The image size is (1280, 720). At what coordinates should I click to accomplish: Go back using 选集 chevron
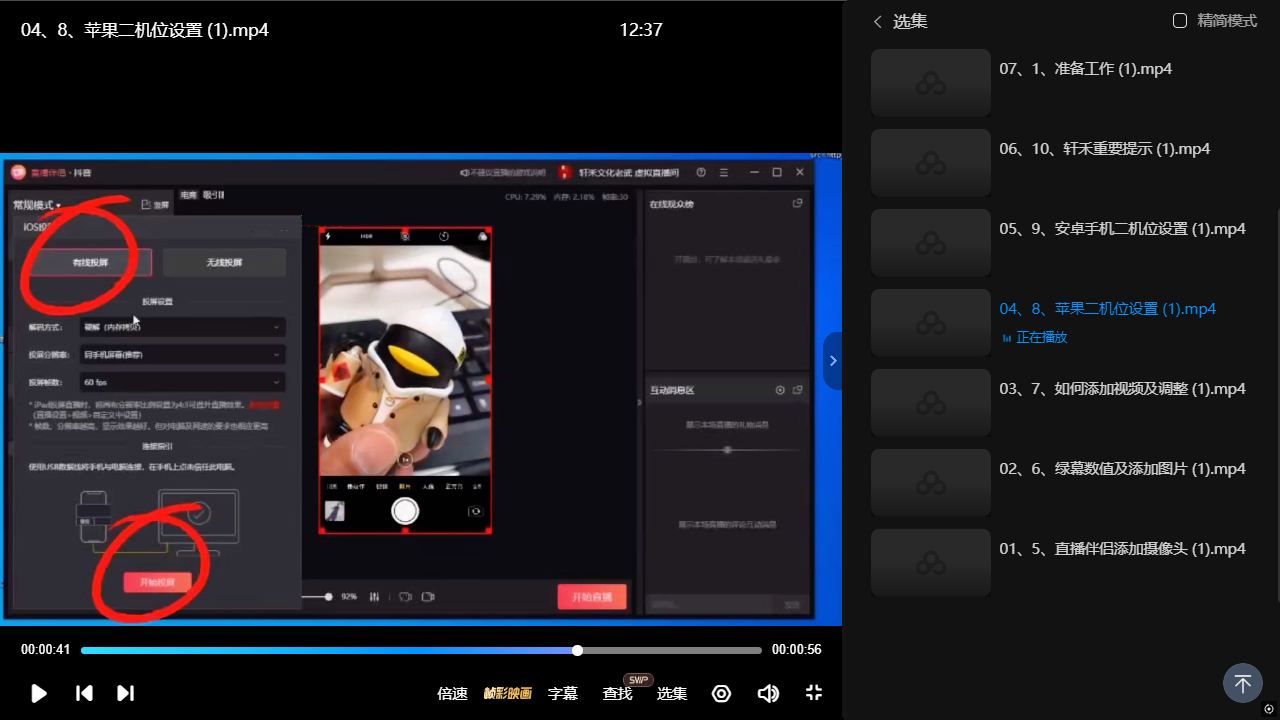point(878,21)
